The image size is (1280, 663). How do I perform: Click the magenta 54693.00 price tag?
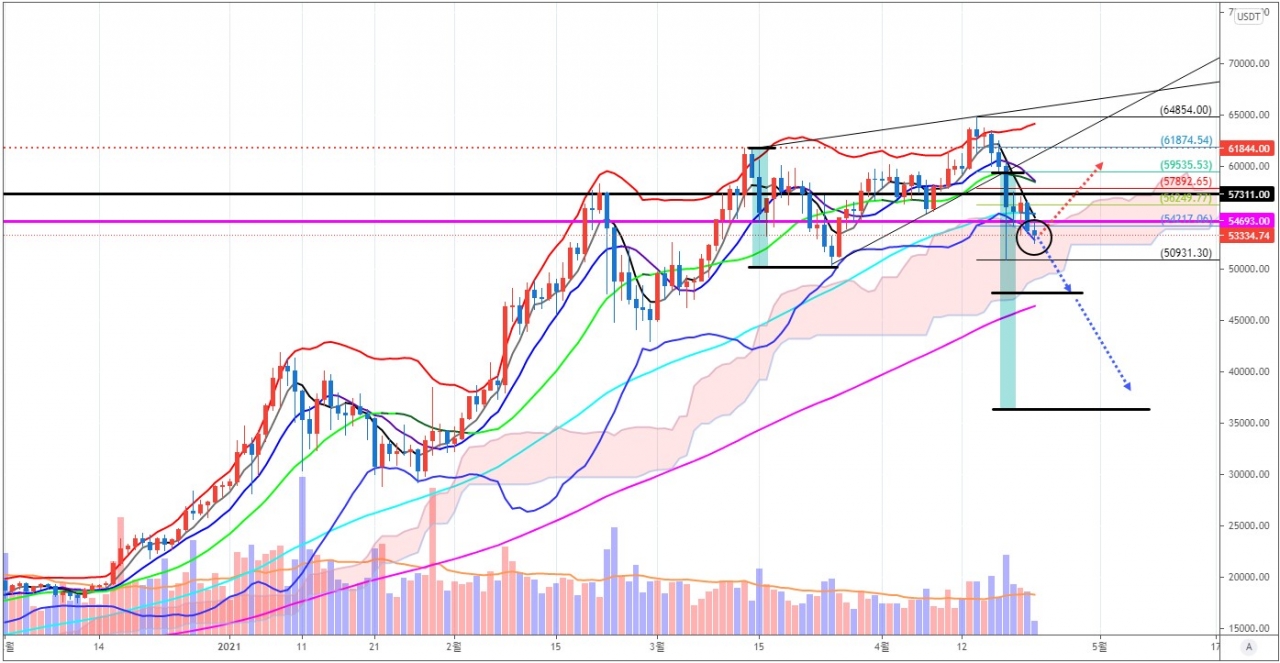[1250, 221]
